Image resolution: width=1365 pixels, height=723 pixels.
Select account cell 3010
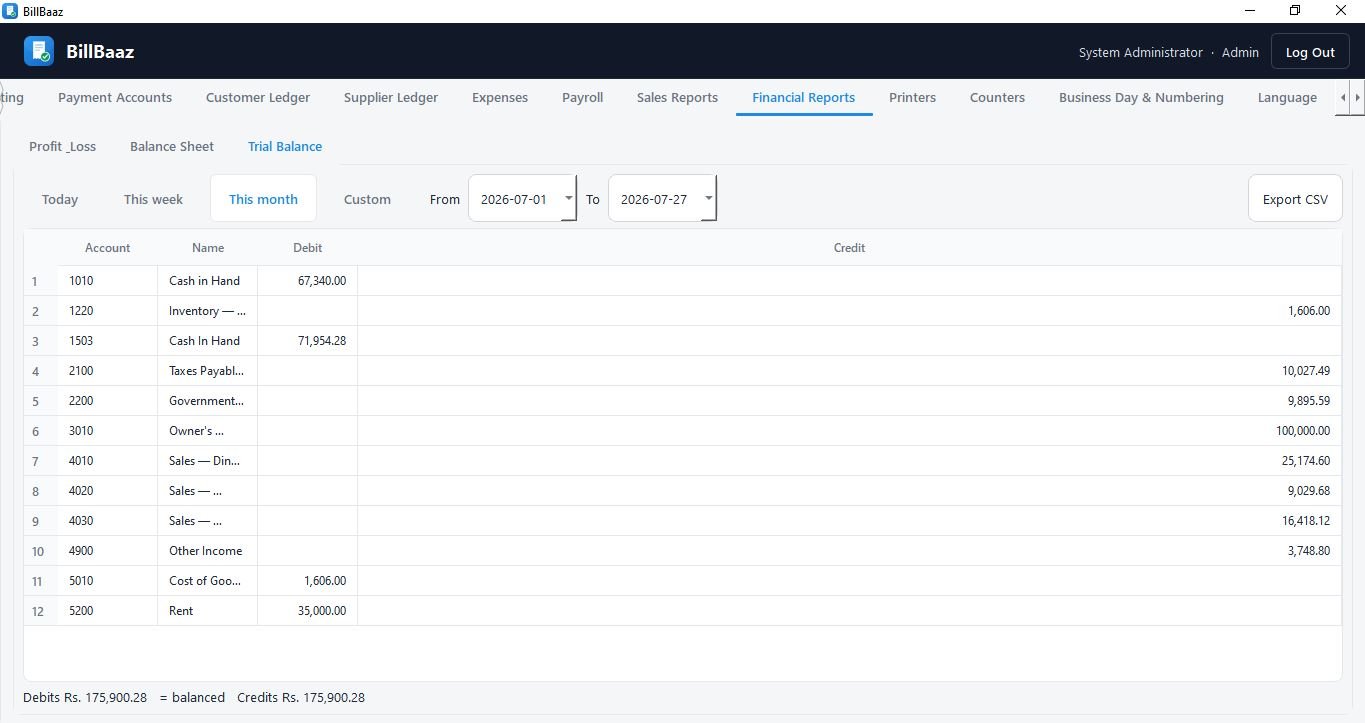pyautogui.click(x=107, y=431)
